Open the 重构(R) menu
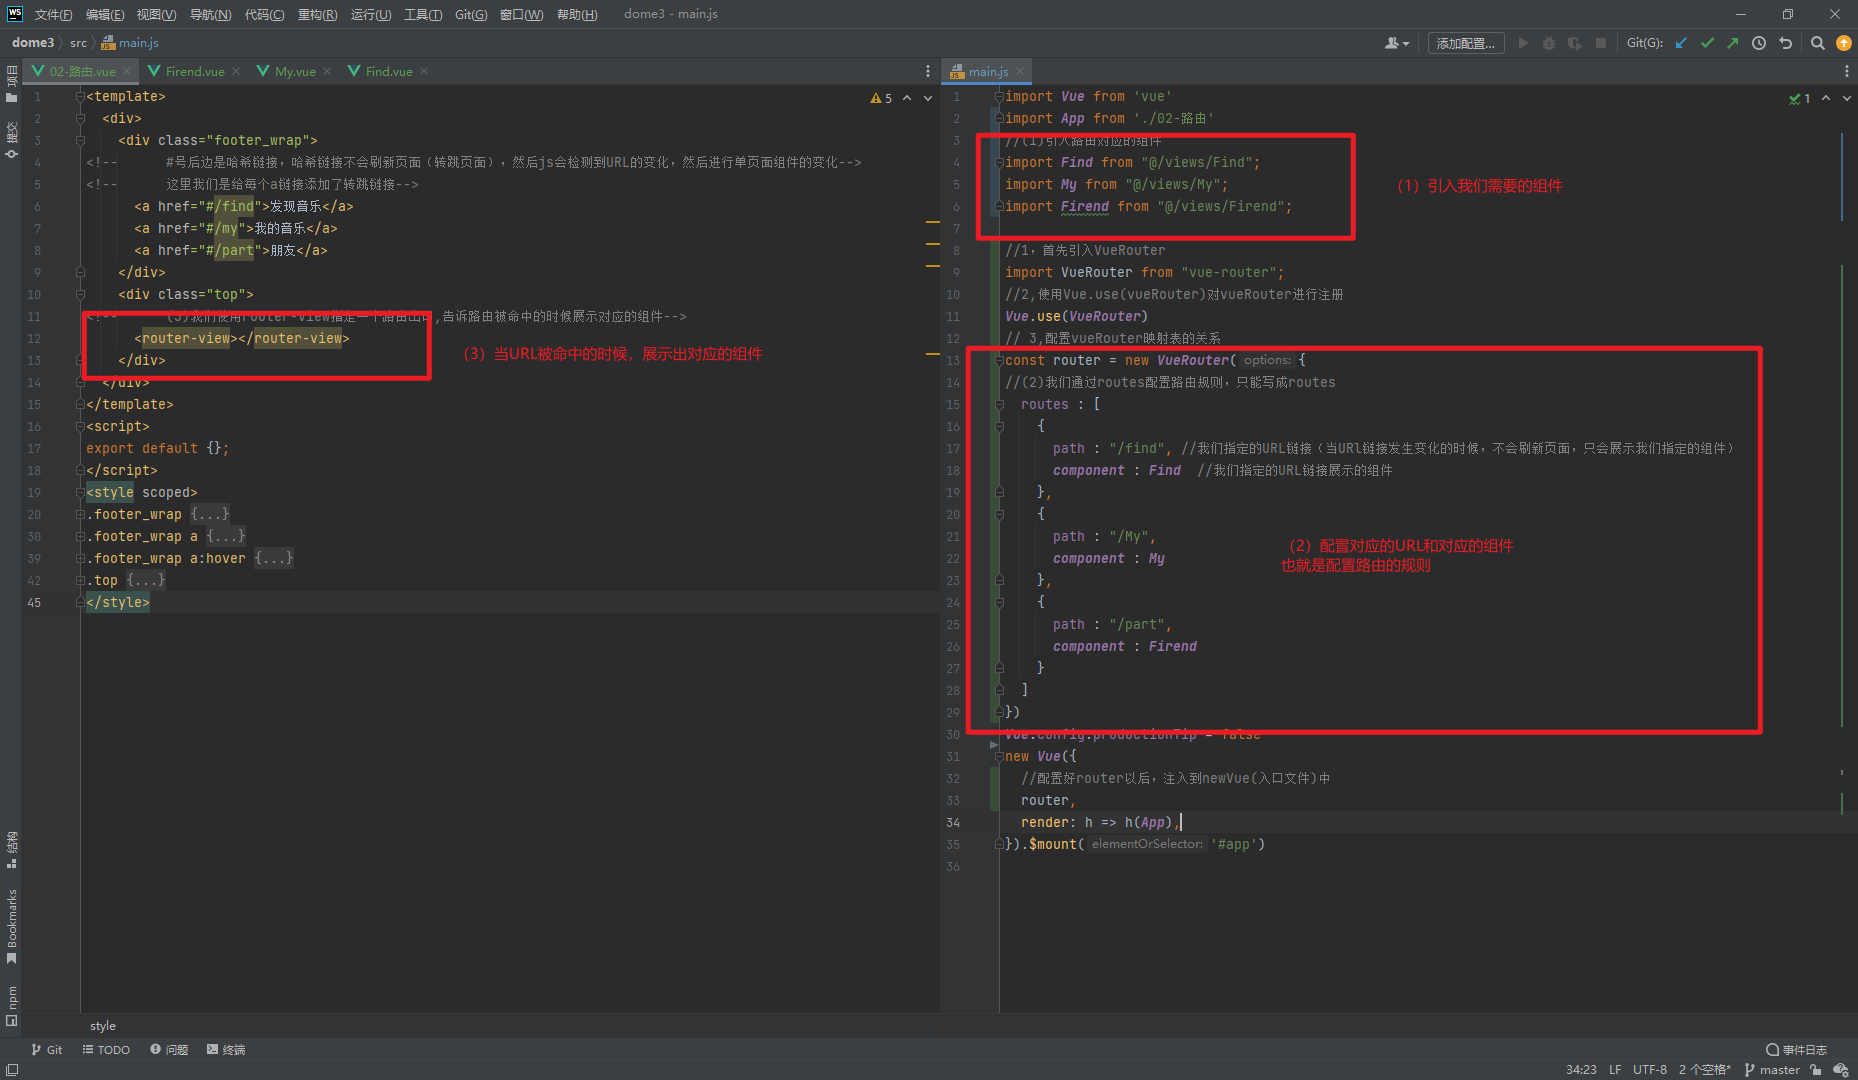The image size is (1858, 1080). (317, 14)
